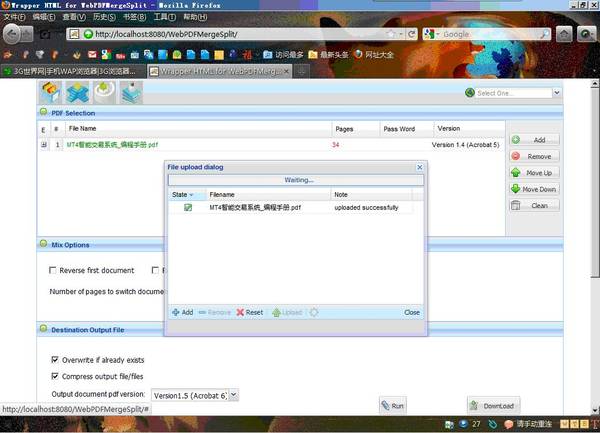
Task: Uncheck Compress output file/files option
Action: click(54, 377)
